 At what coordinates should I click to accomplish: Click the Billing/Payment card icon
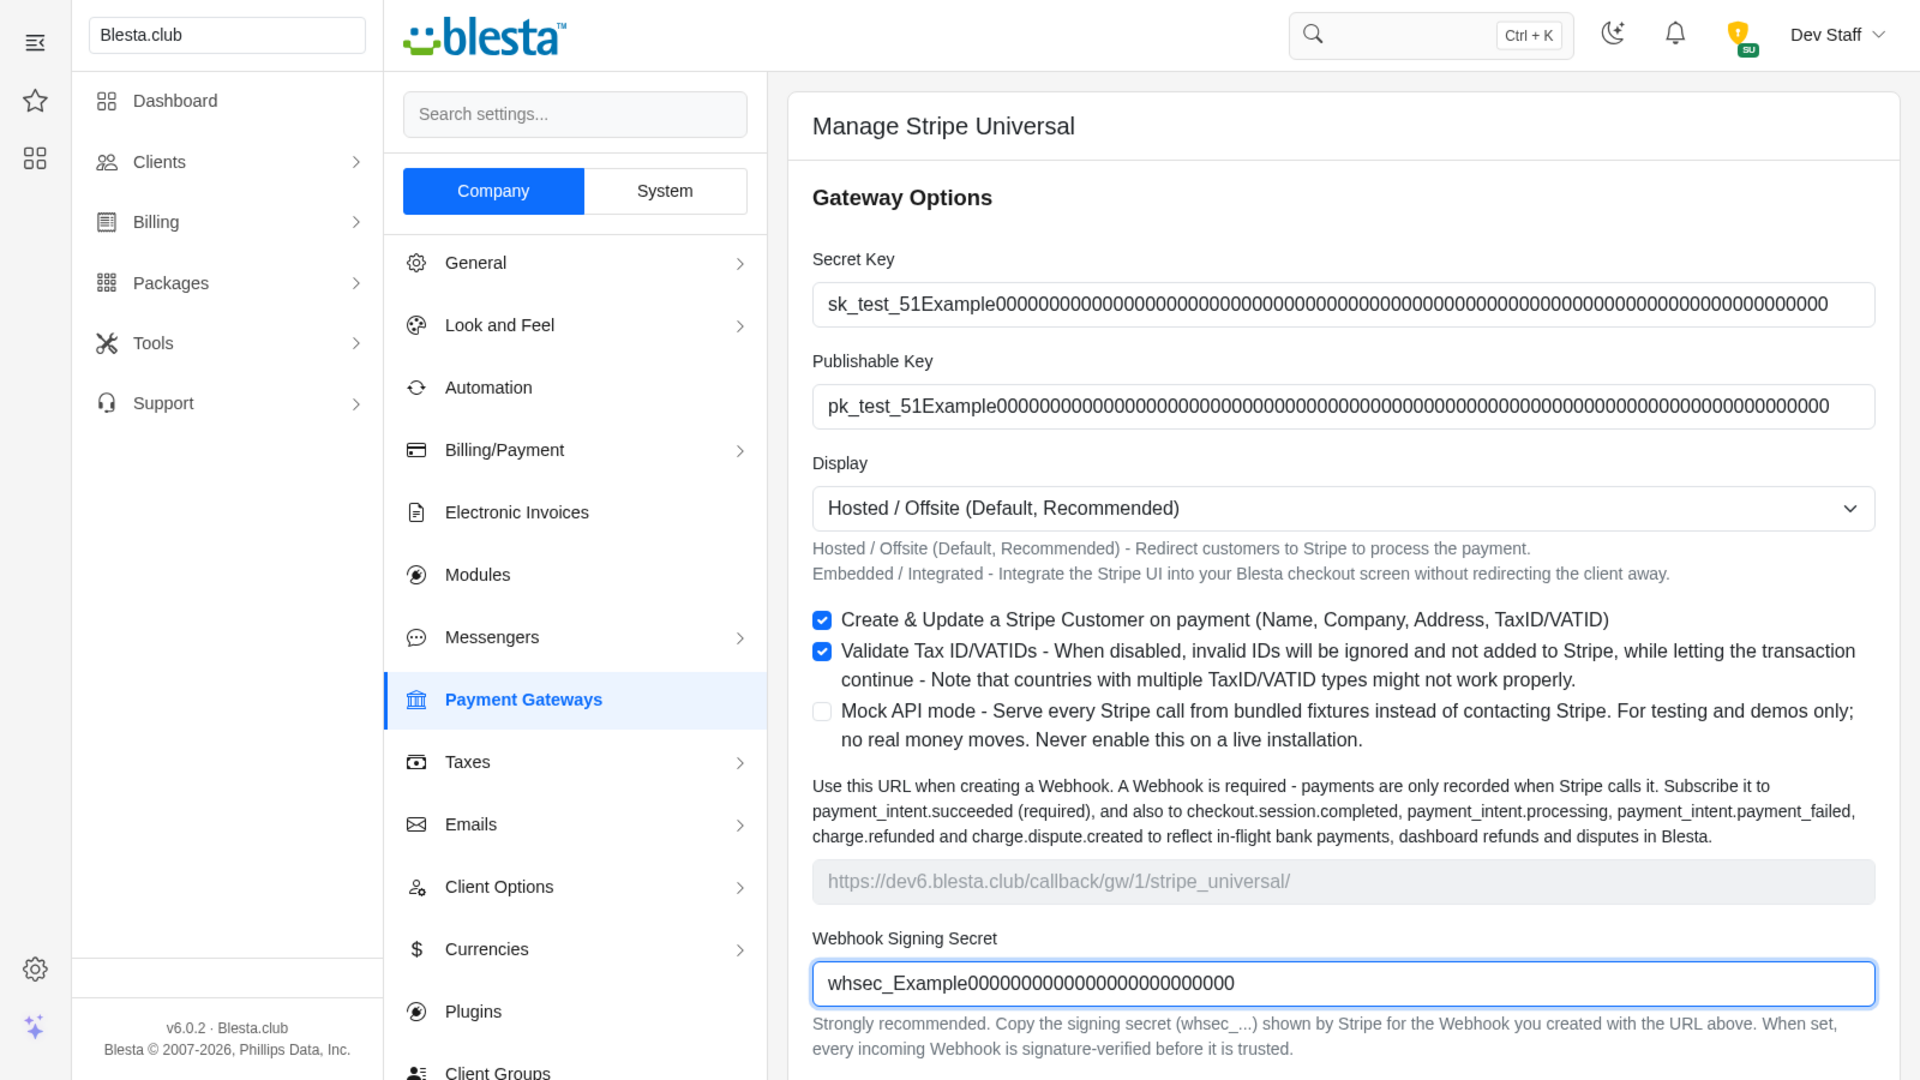417,450
